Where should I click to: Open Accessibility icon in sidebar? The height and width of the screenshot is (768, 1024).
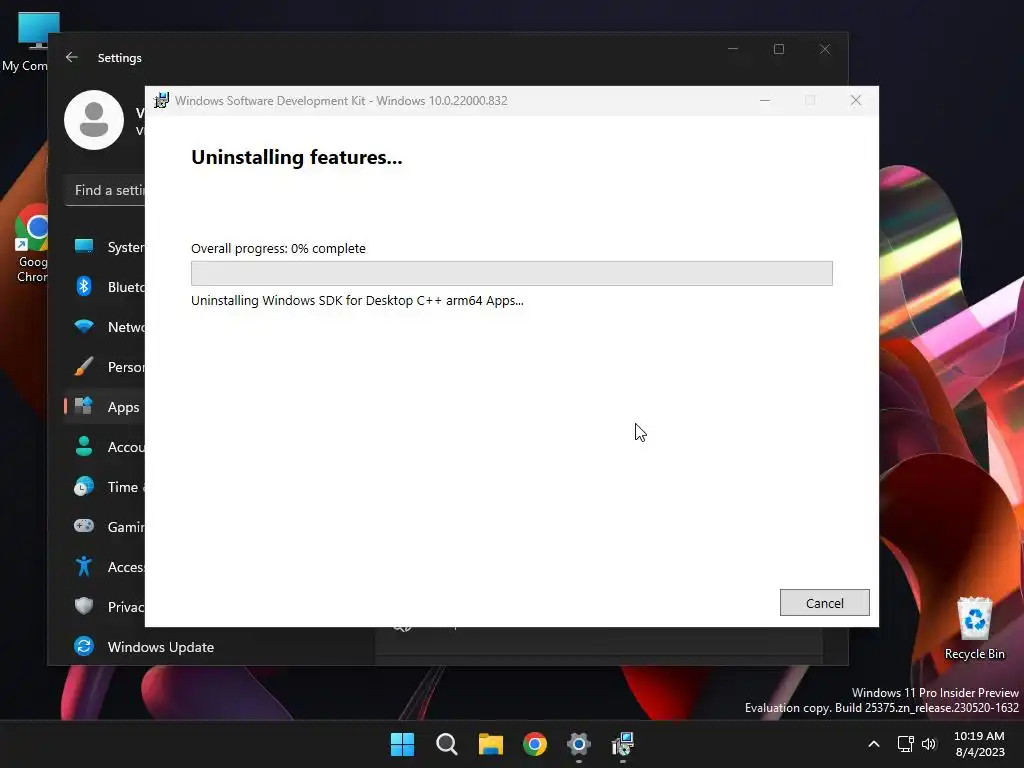click(84, 566)
